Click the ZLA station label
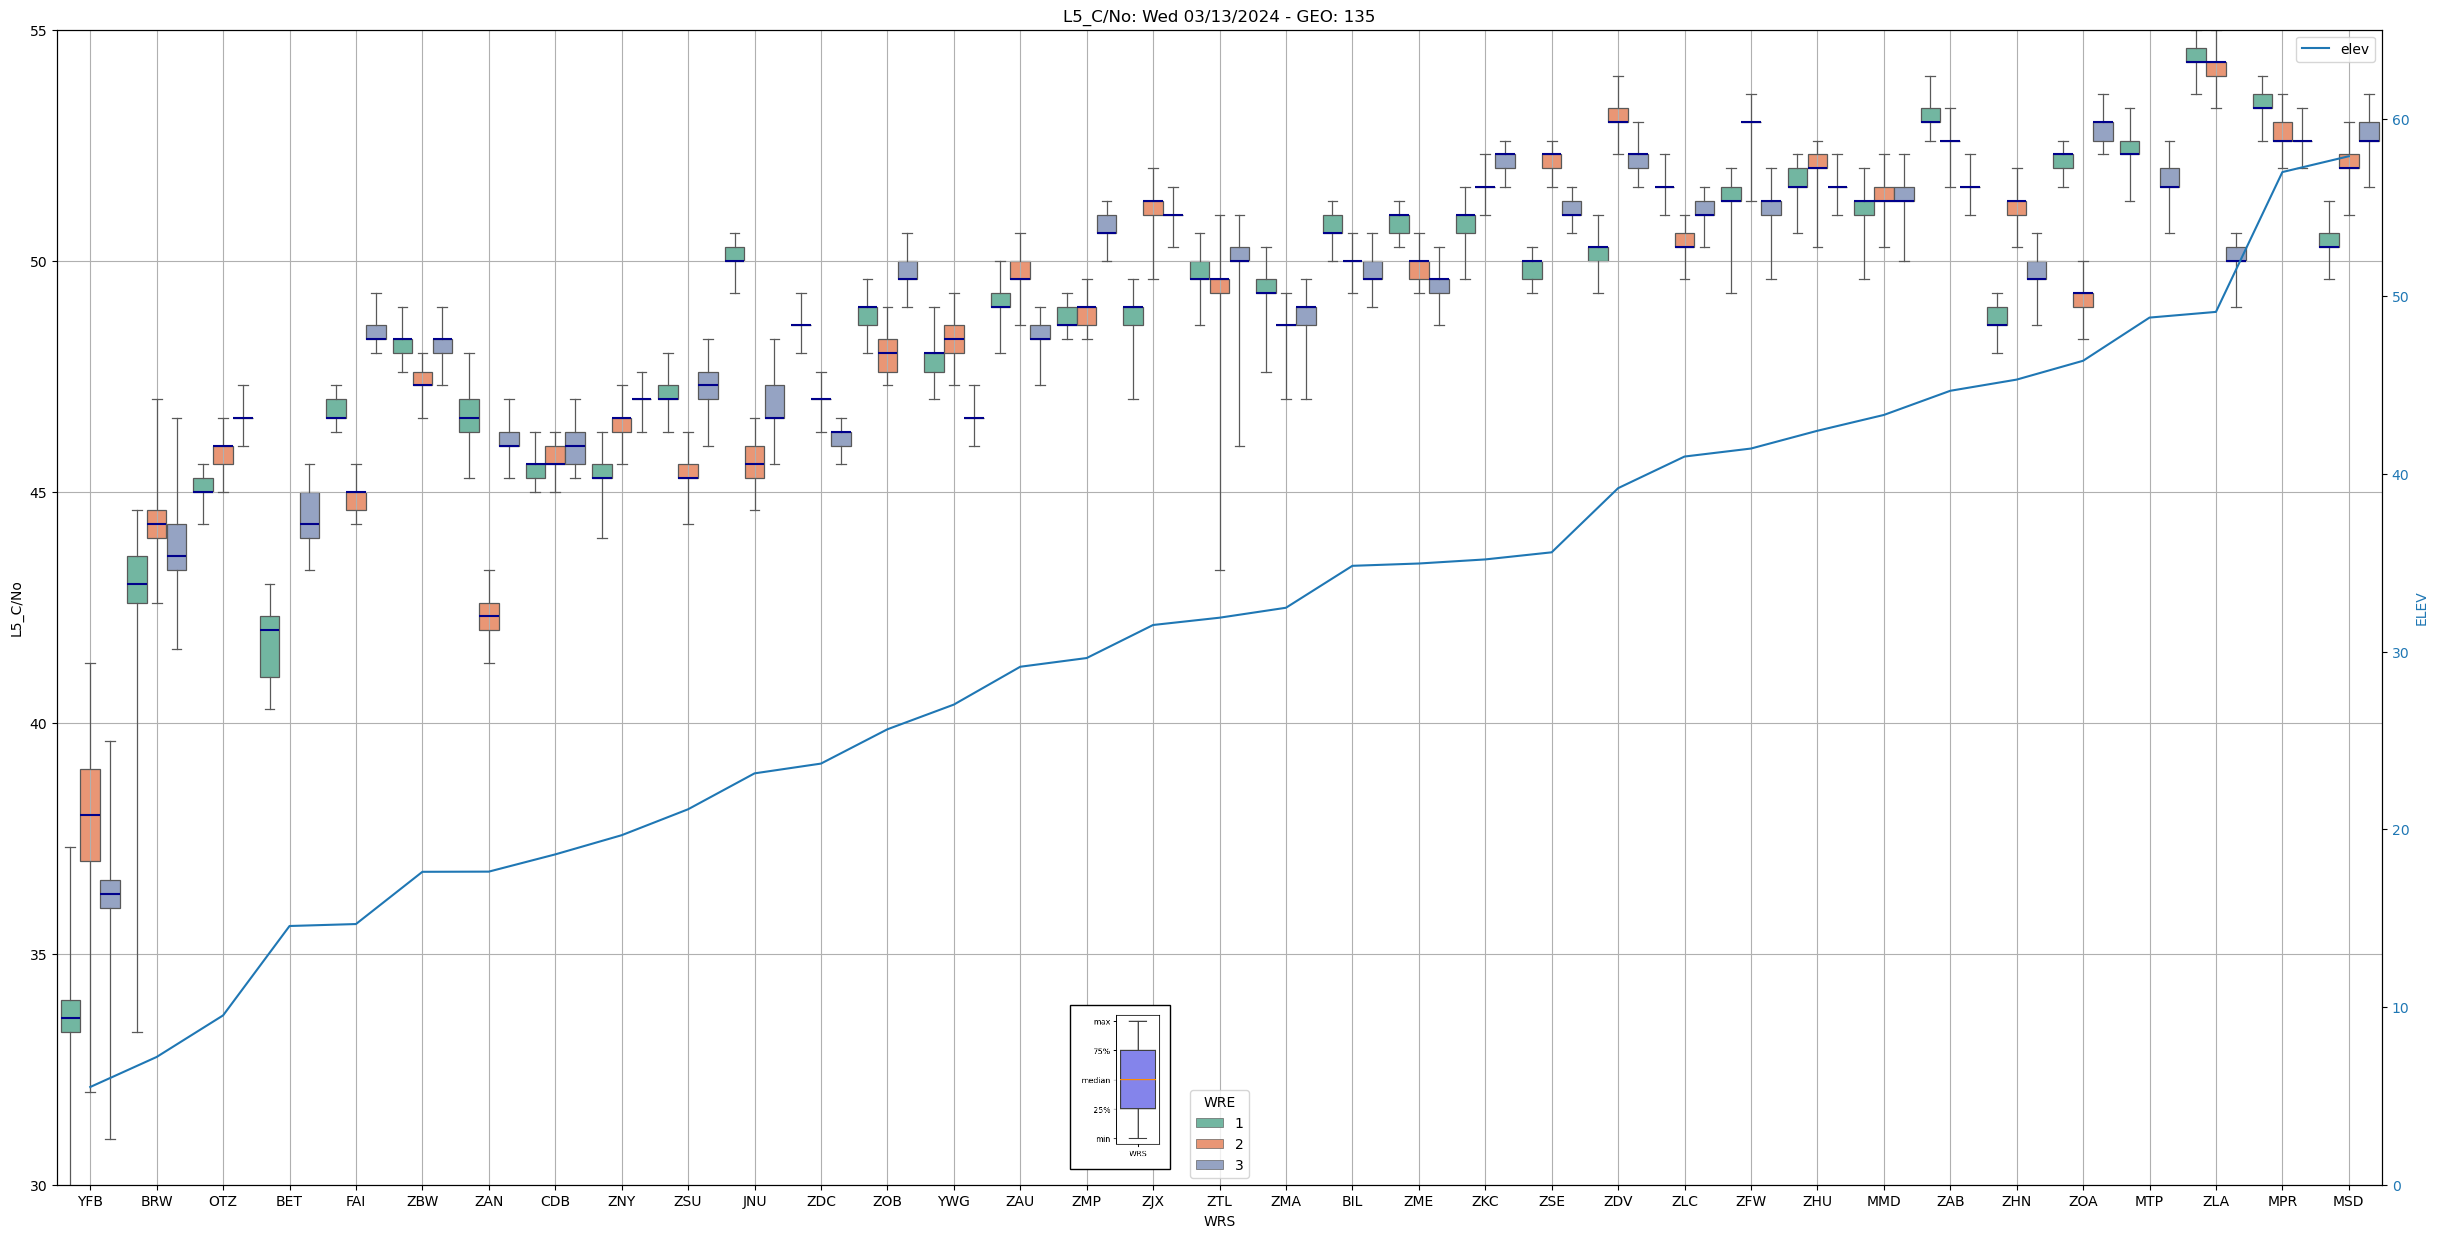Image resolution: width=2439 pixels, height=1238 pixels. point(2215,1201)
